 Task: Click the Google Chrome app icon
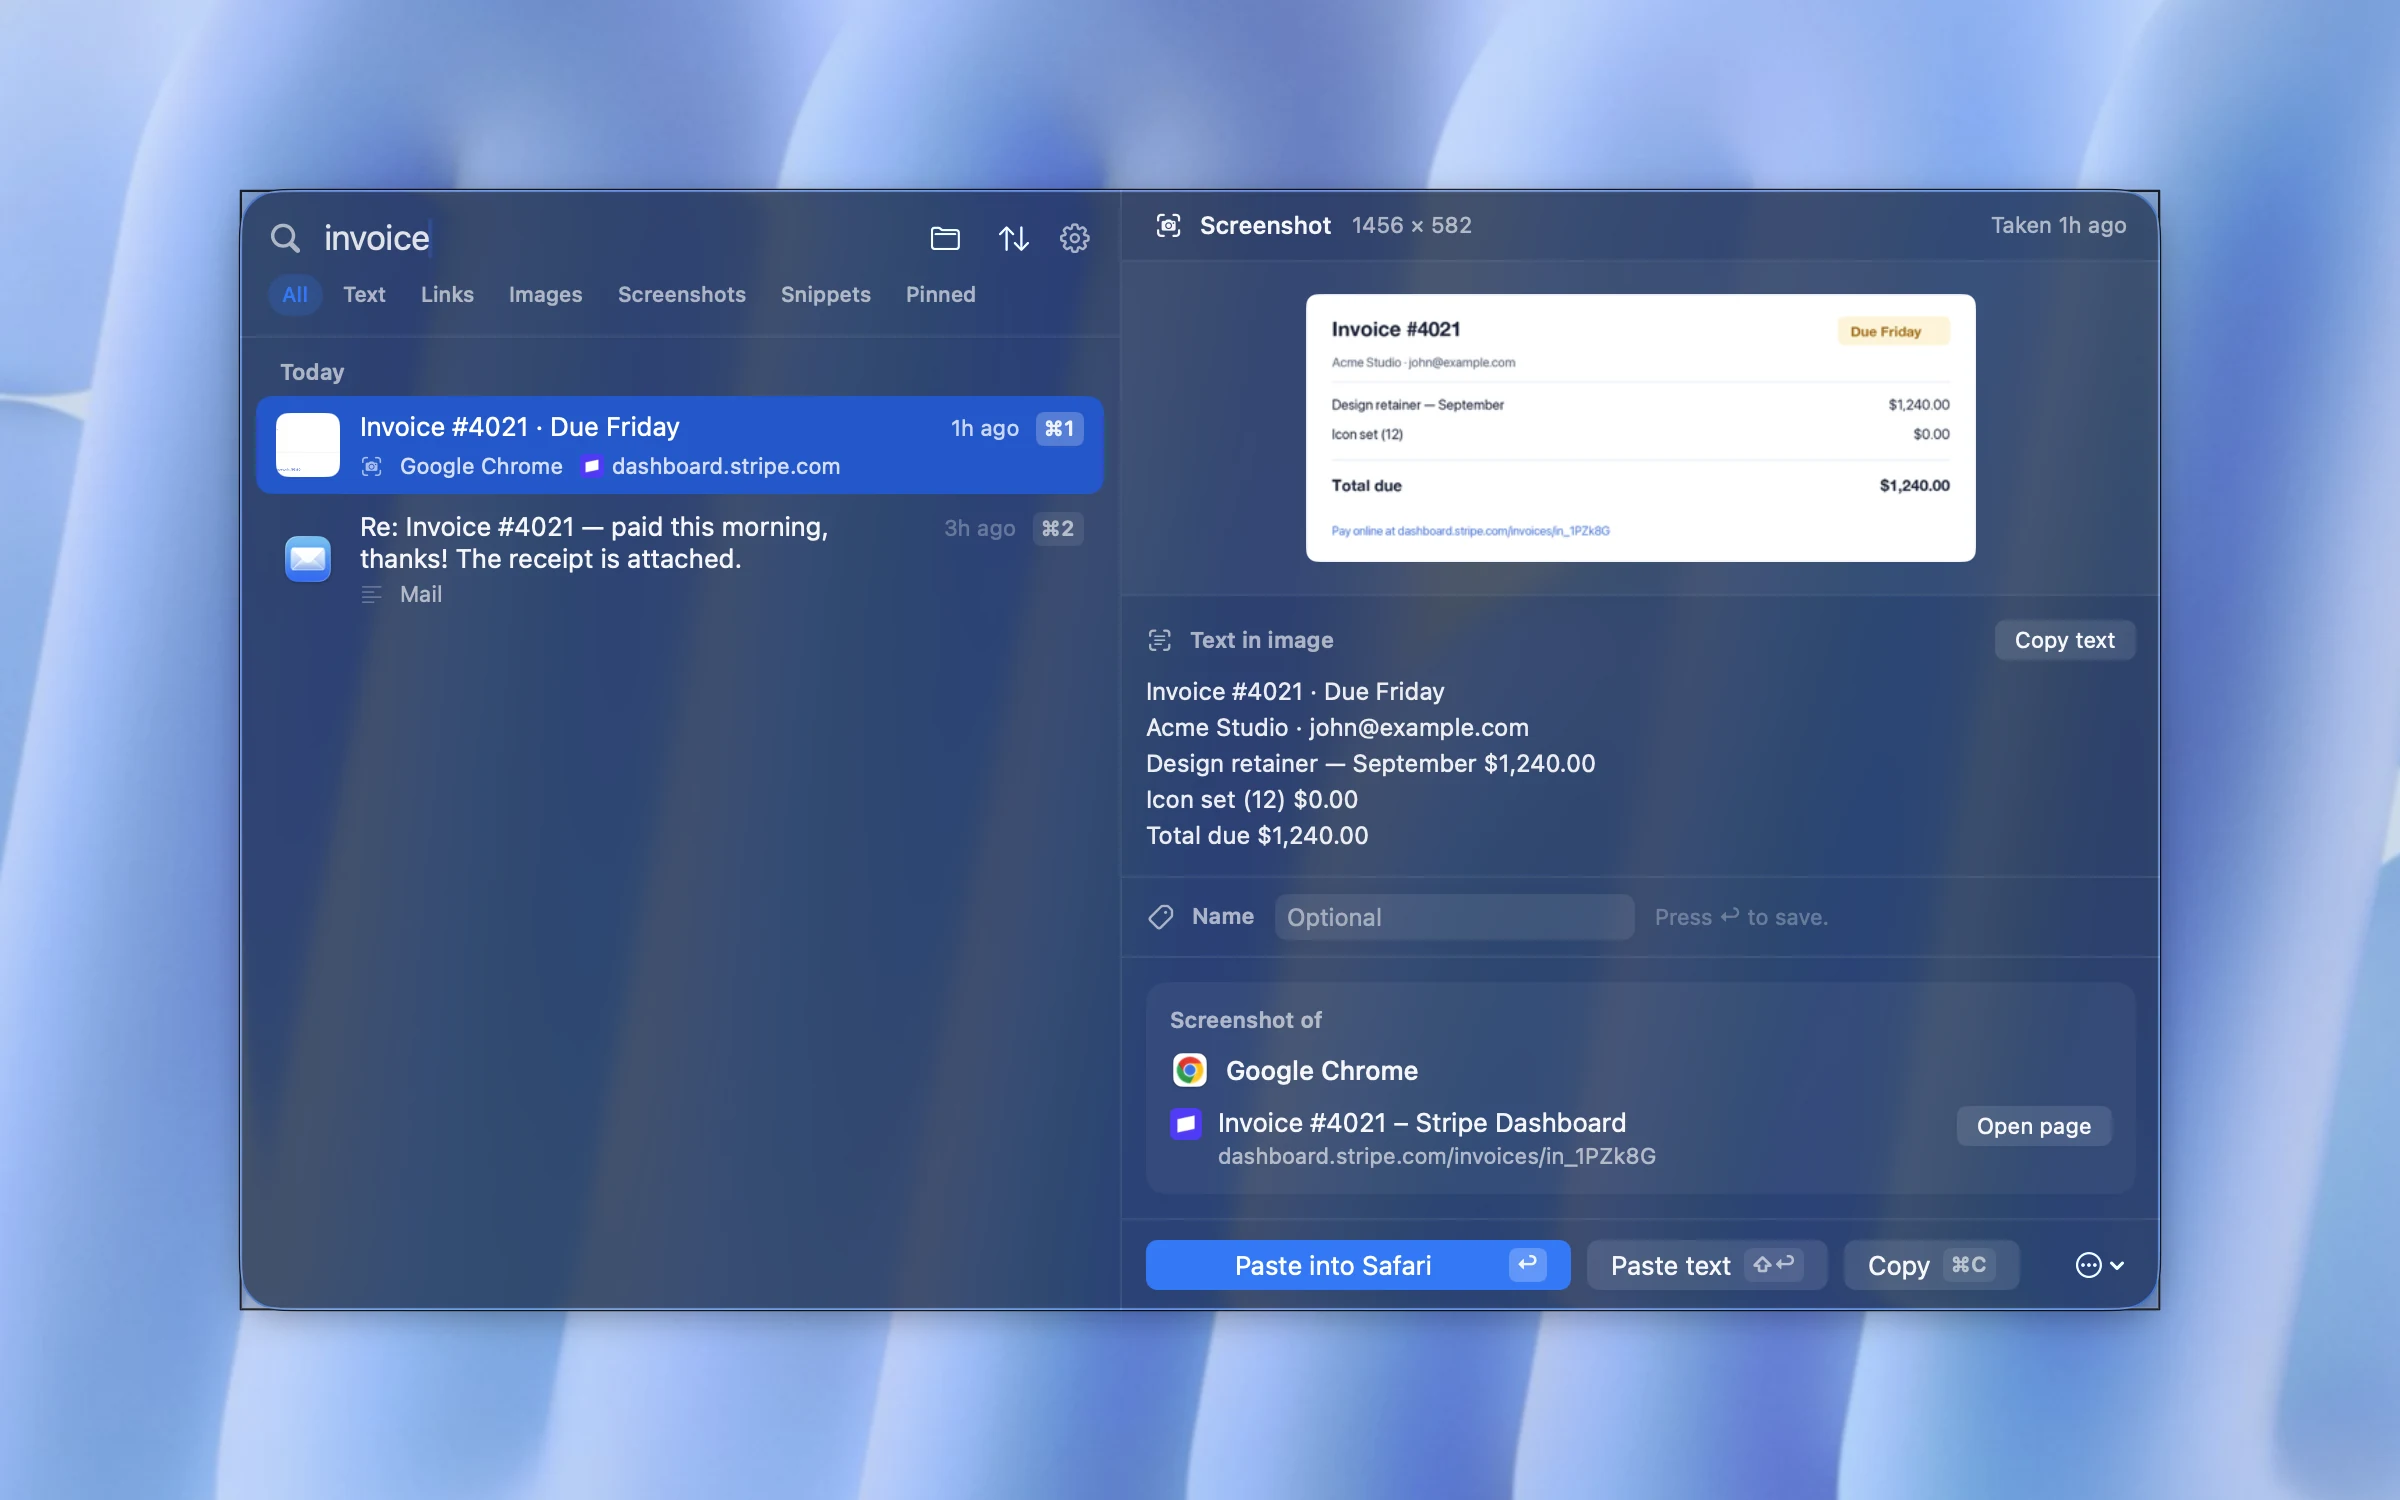1189,1070
